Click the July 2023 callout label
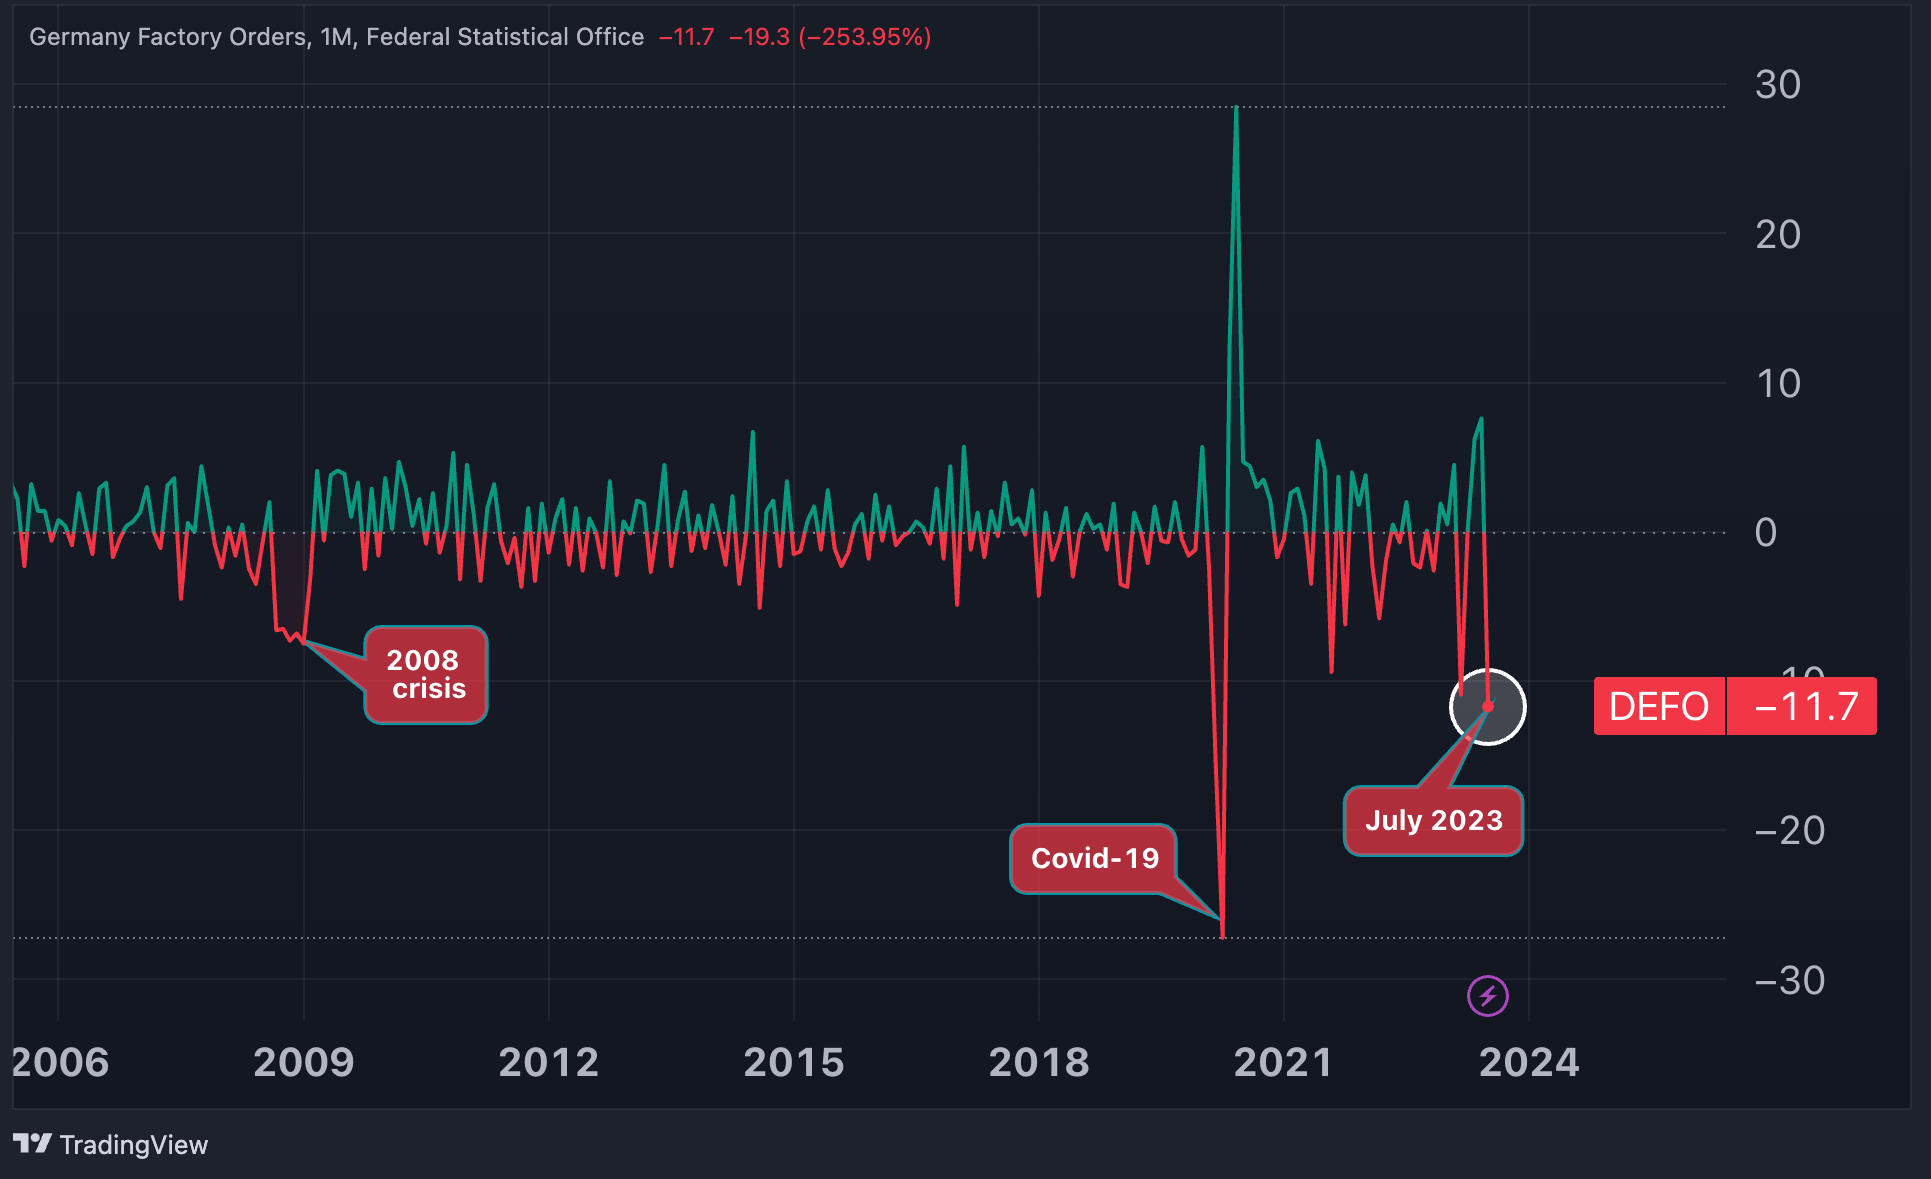 click(1433, 821)
